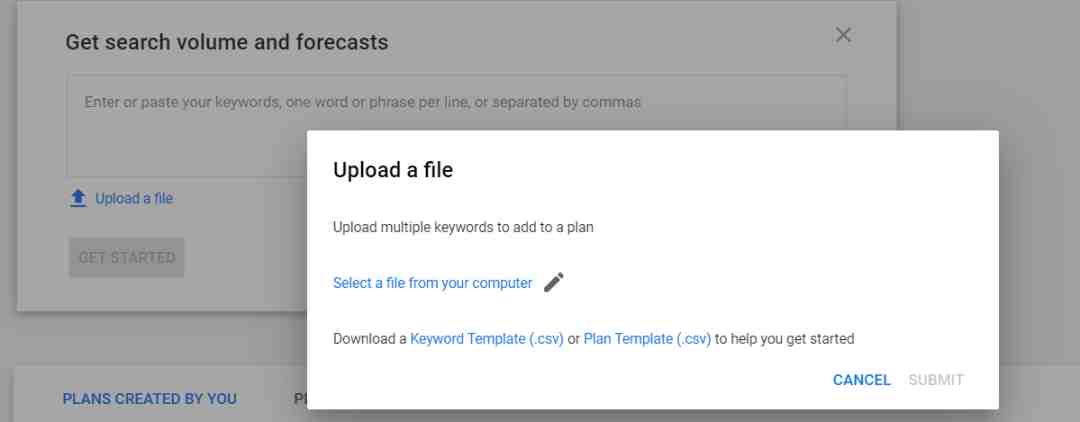1080x422 pixels.
Task: Click the greyed-out GET STARTED button
Action: [x=127, y=257]
